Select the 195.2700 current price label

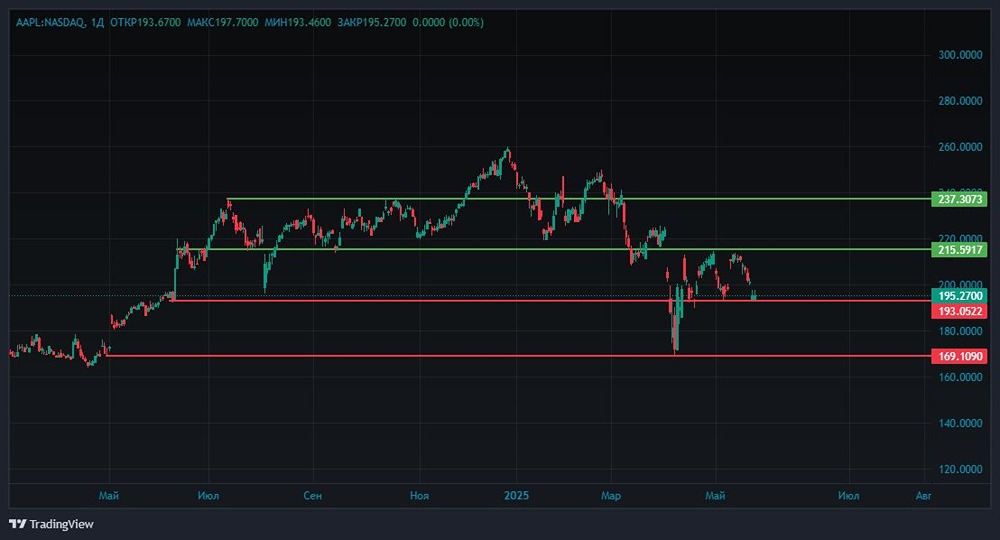(959, 296)
